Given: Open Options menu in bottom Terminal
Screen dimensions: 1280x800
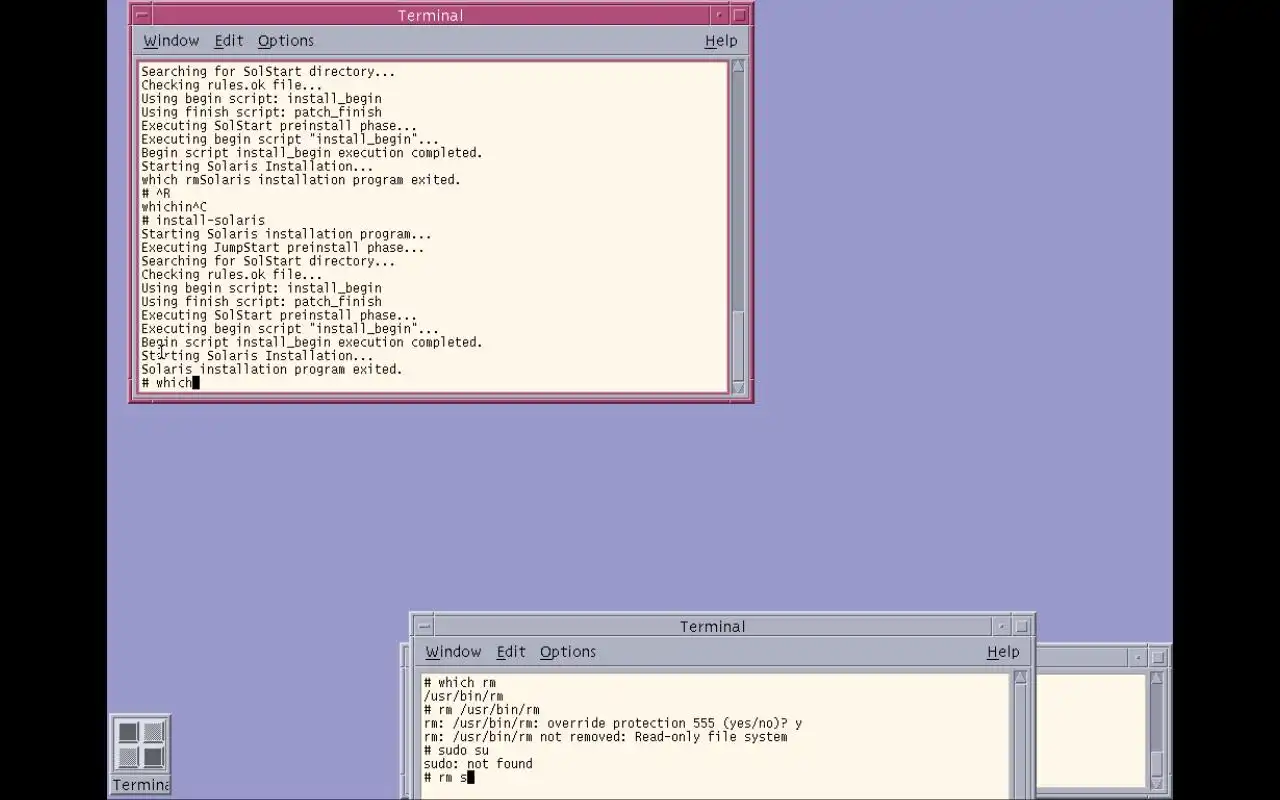Looking at the screenshot, I should (x=568, y=652).
